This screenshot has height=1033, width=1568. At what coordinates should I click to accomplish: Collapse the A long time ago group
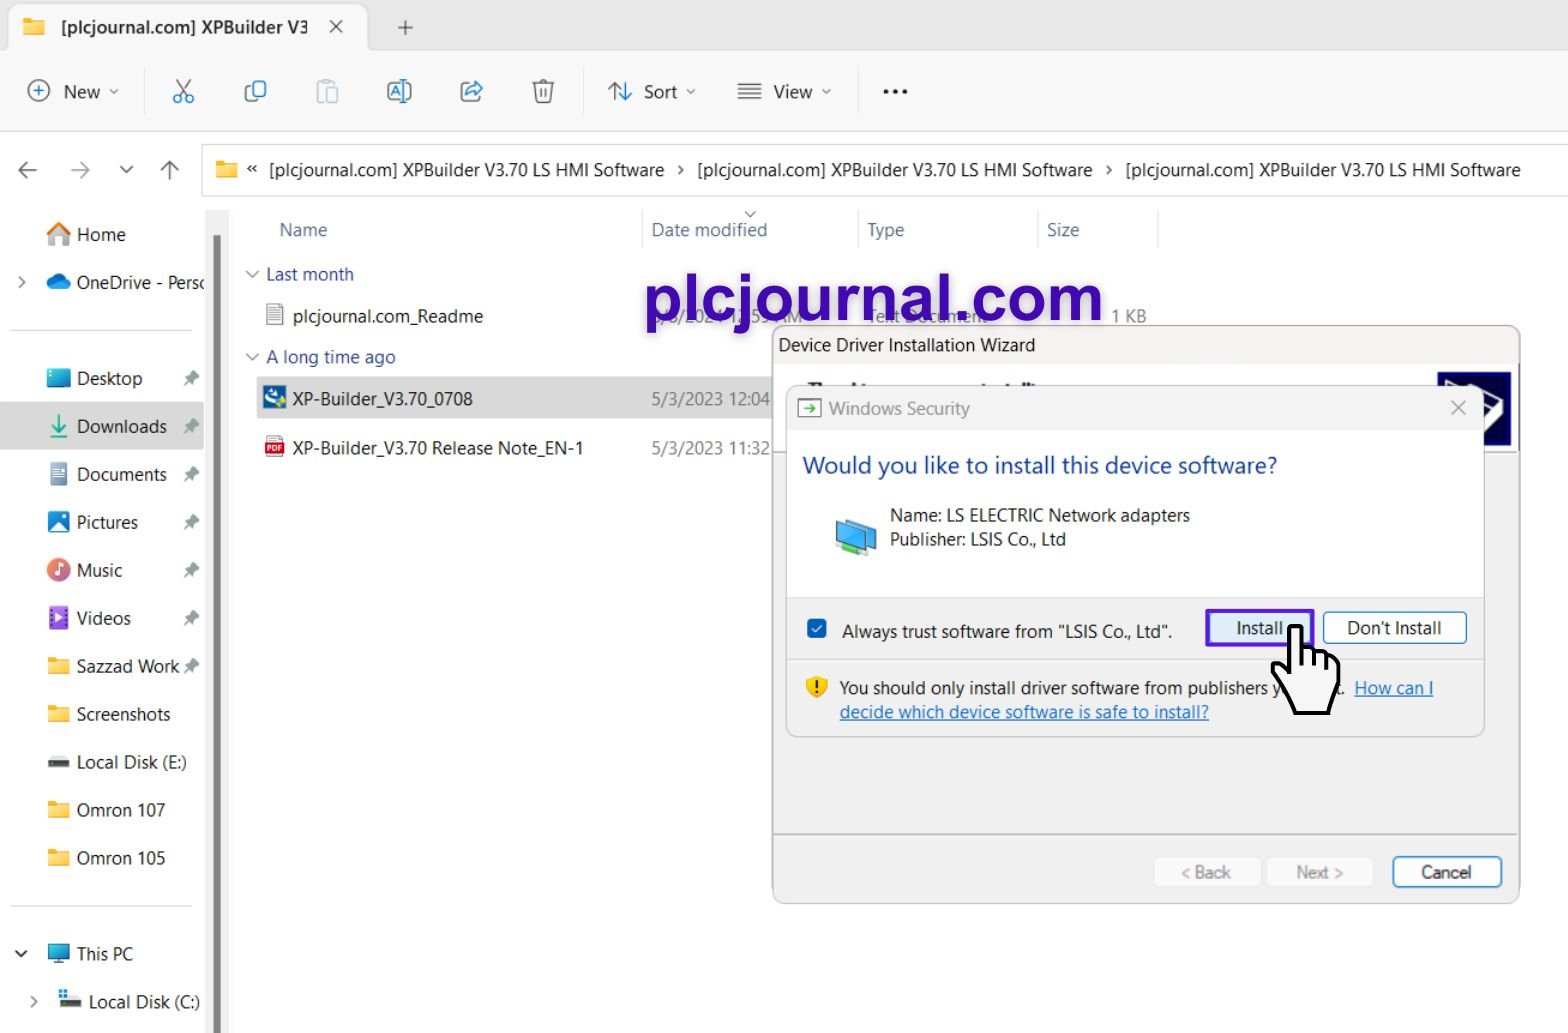252,357
